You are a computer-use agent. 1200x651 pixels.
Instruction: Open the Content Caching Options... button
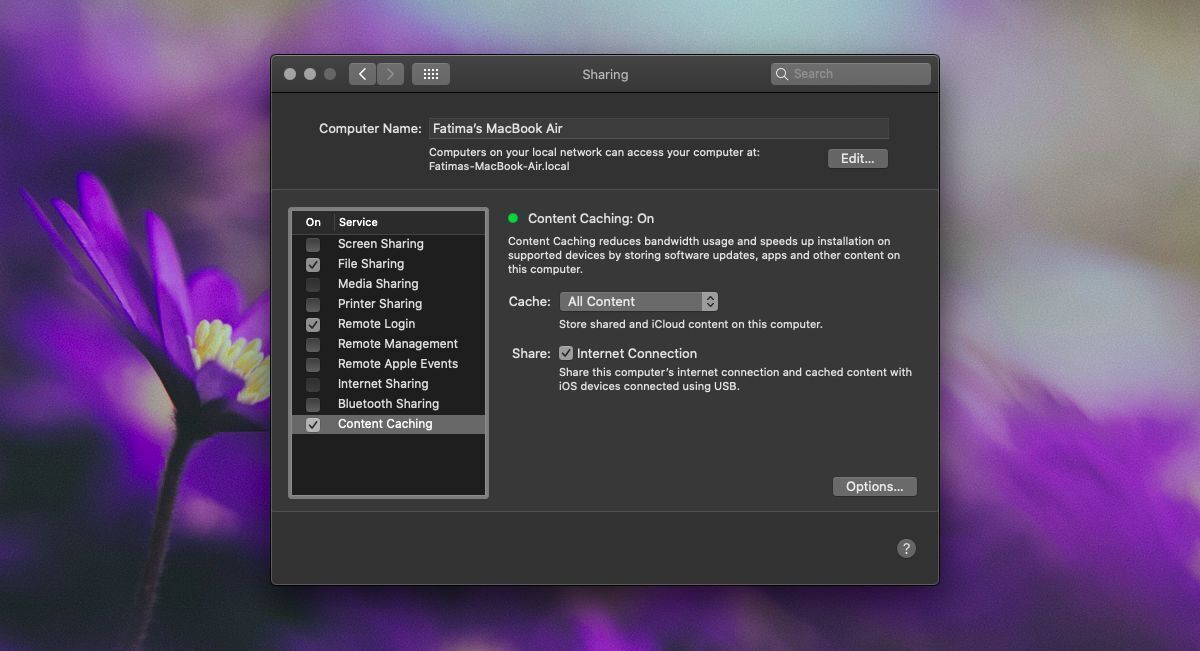(874, 486)
